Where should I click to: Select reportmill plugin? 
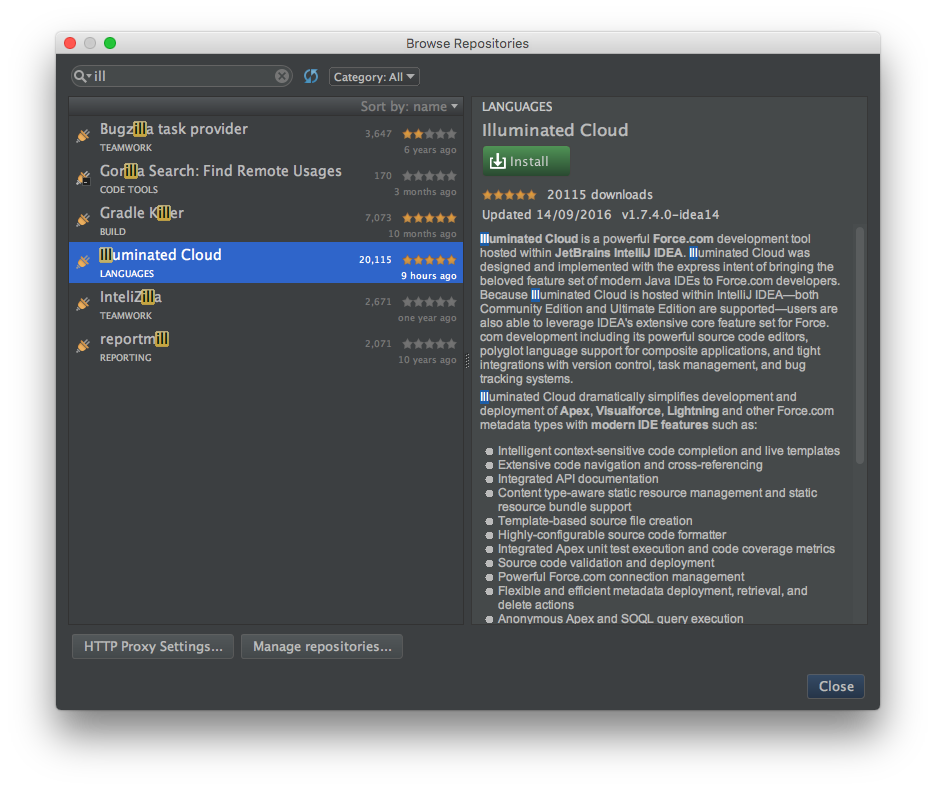pos(266,346)
